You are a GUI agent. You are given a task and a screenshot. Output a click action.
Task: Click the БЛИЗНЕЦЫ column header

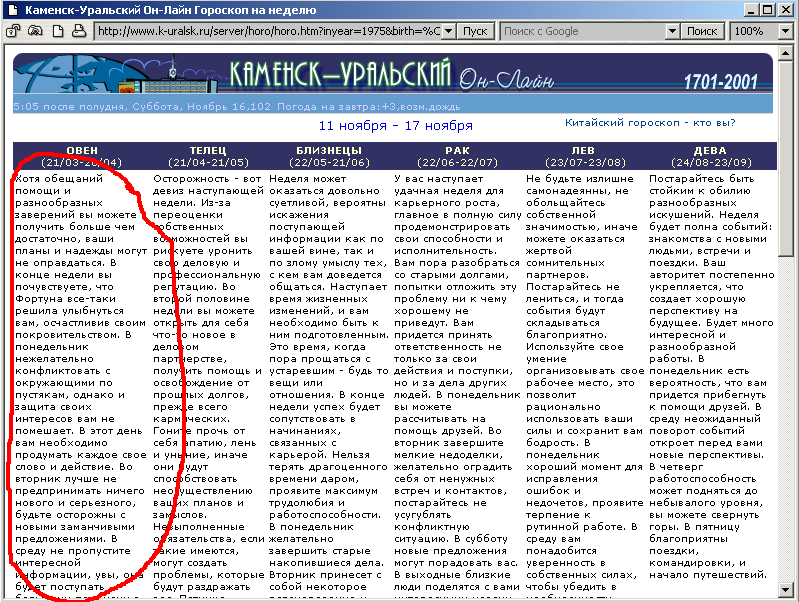(x=329, y=150)
